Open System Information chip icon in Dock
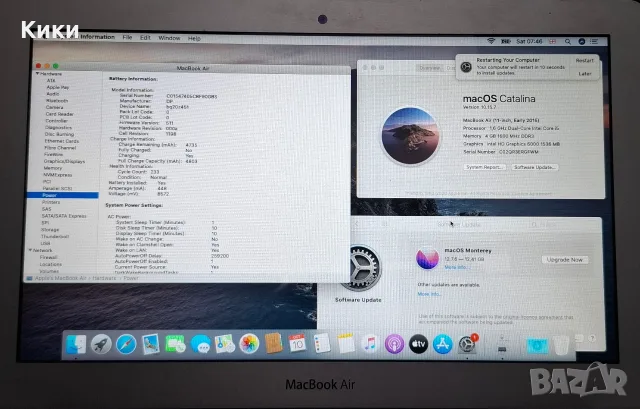Screen dimensions: 640x409 pyautogui.click(x=502, y=345)
